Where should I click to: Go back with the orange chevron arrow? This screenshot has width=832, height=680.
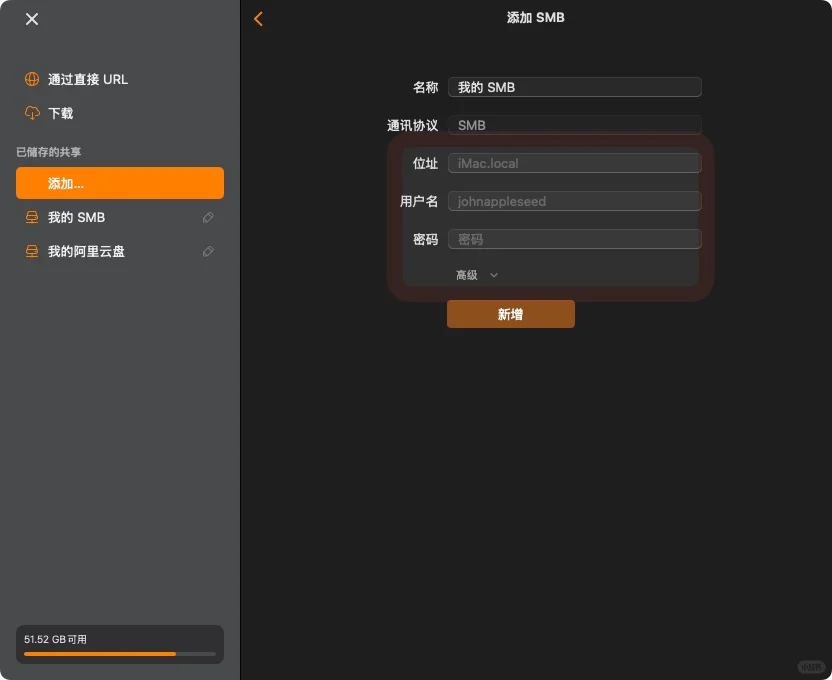point(259,18)
